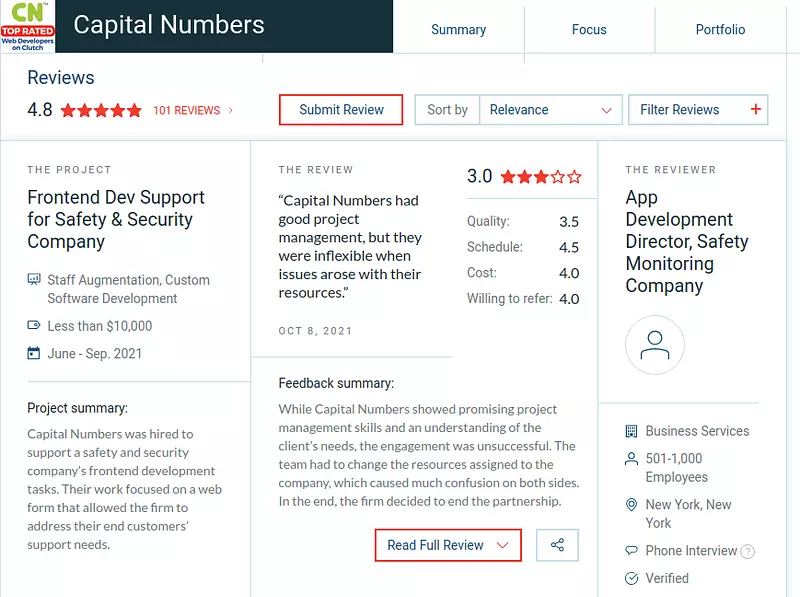Click the Reviews heading

coord(61,78)
